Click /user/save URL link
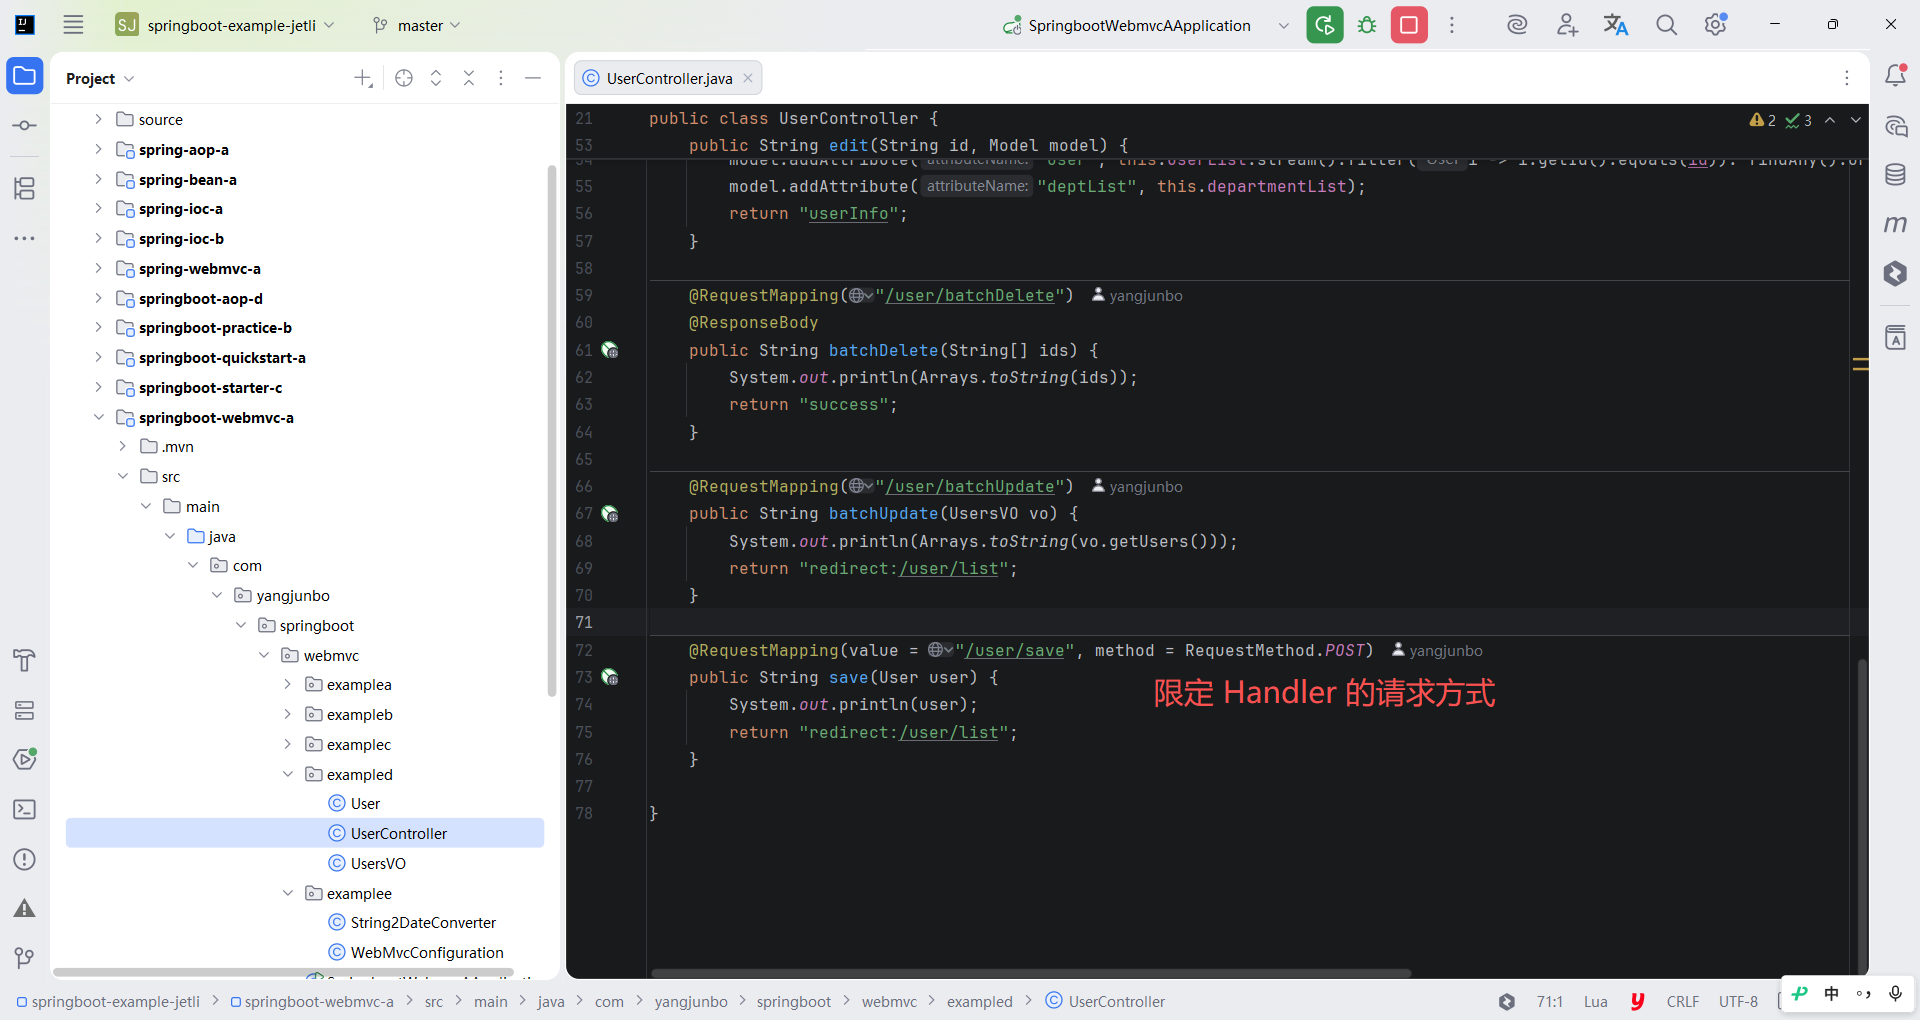The width and height of the screenshot is (1920, 1020). (1015, 651)
